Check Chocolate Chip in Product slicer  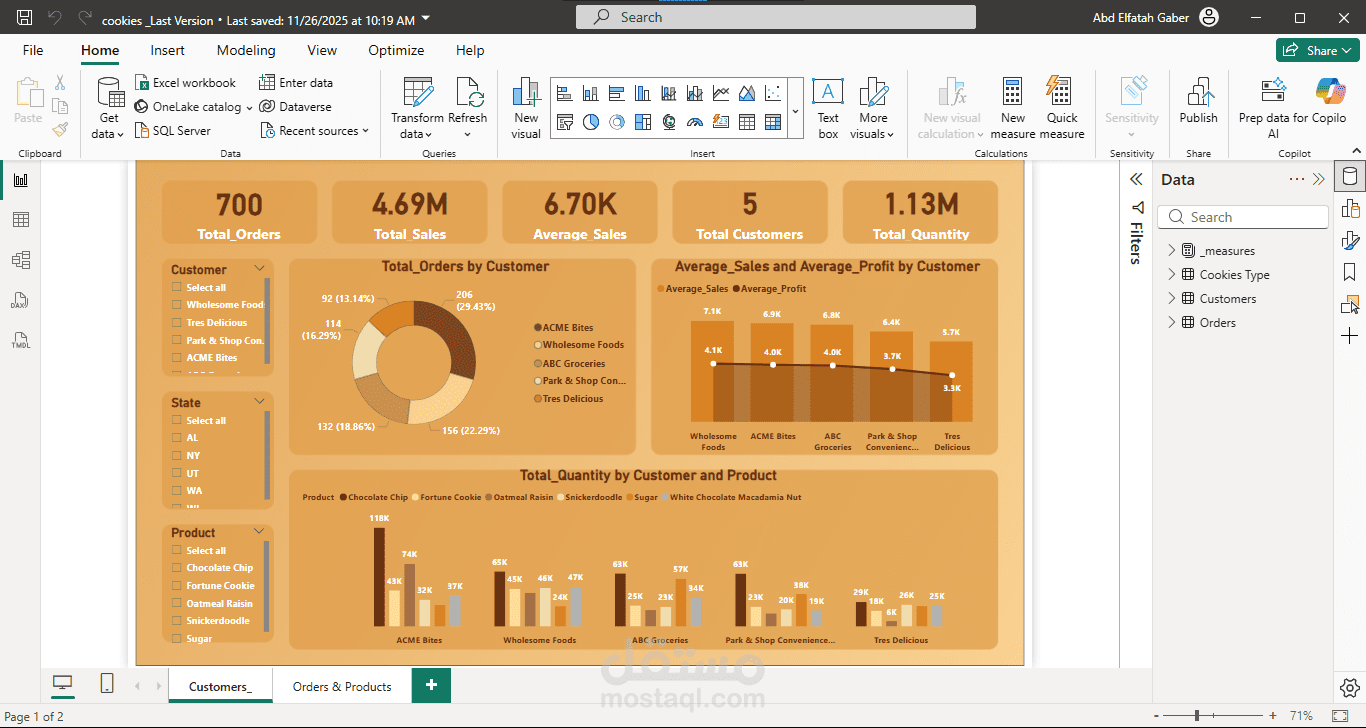(x=177, y=567)
